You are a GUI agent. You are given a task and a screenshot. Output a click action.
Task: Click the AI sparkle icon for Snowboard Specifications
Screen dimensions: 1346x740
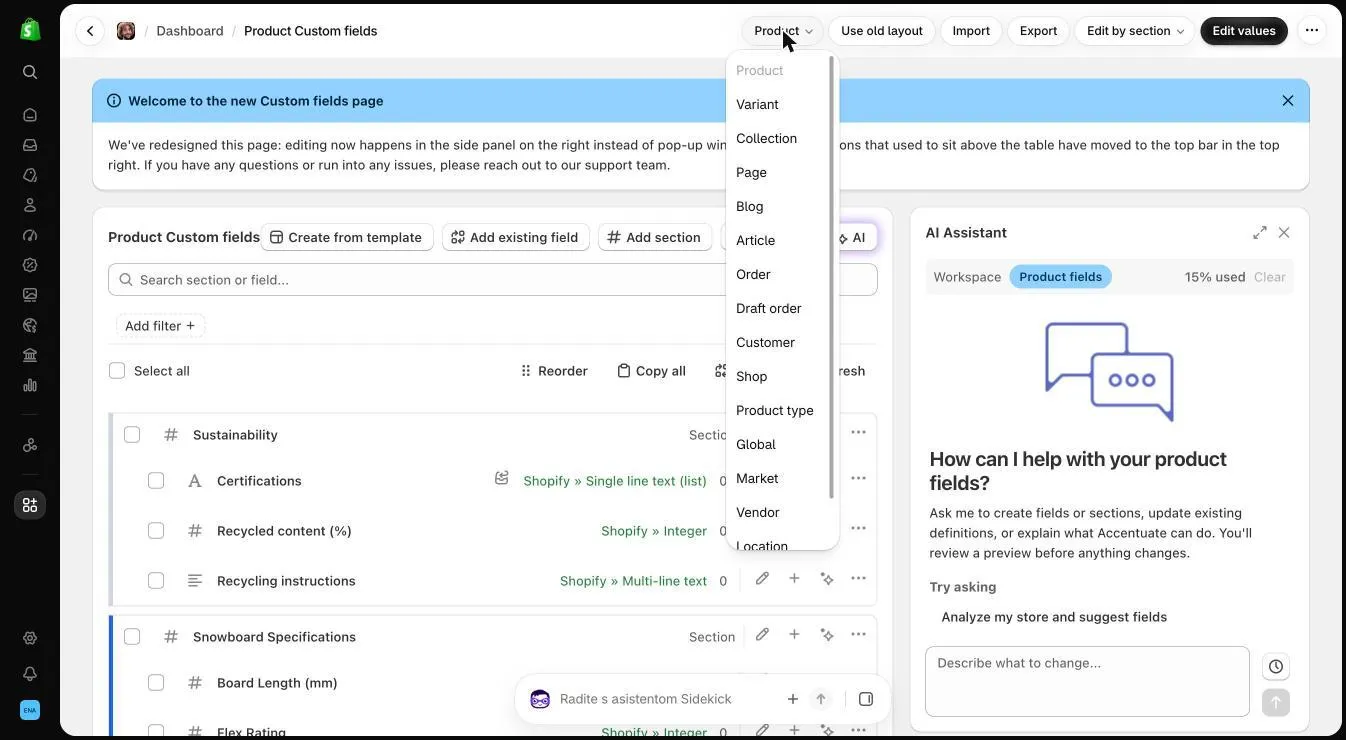coord(827,634)
